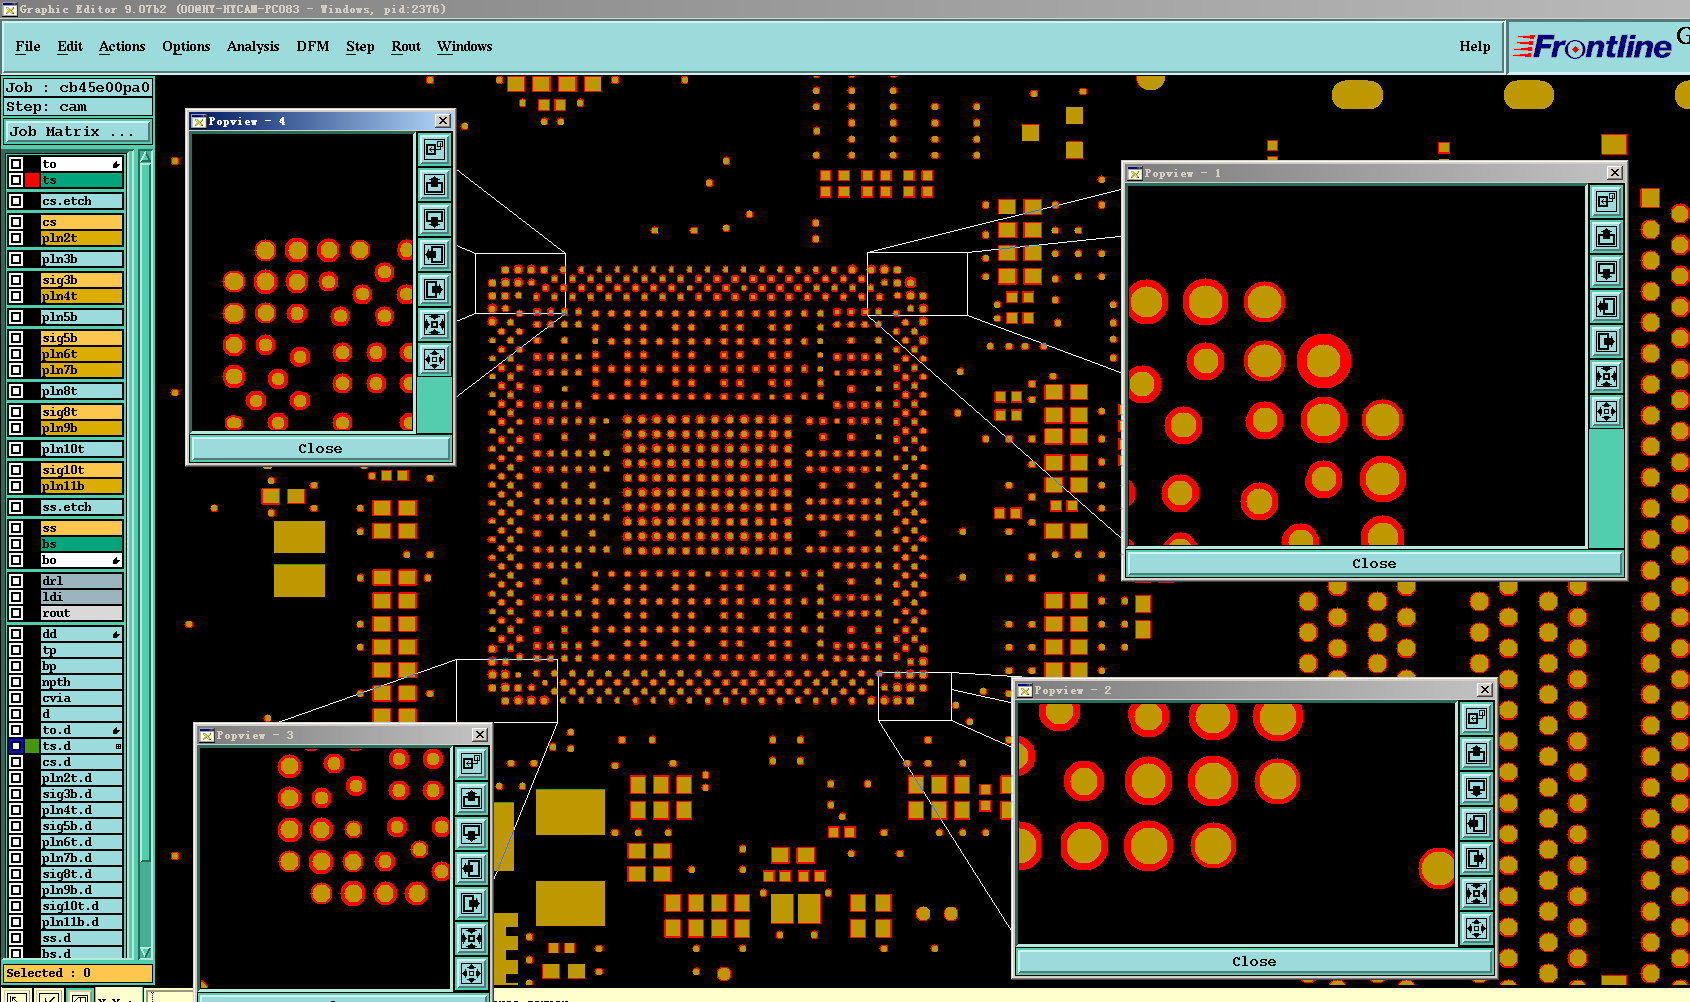Open the Windows menu
Image resolution: width=1690 pixels, height=1002 pixels.
click(x=465, y=46)
